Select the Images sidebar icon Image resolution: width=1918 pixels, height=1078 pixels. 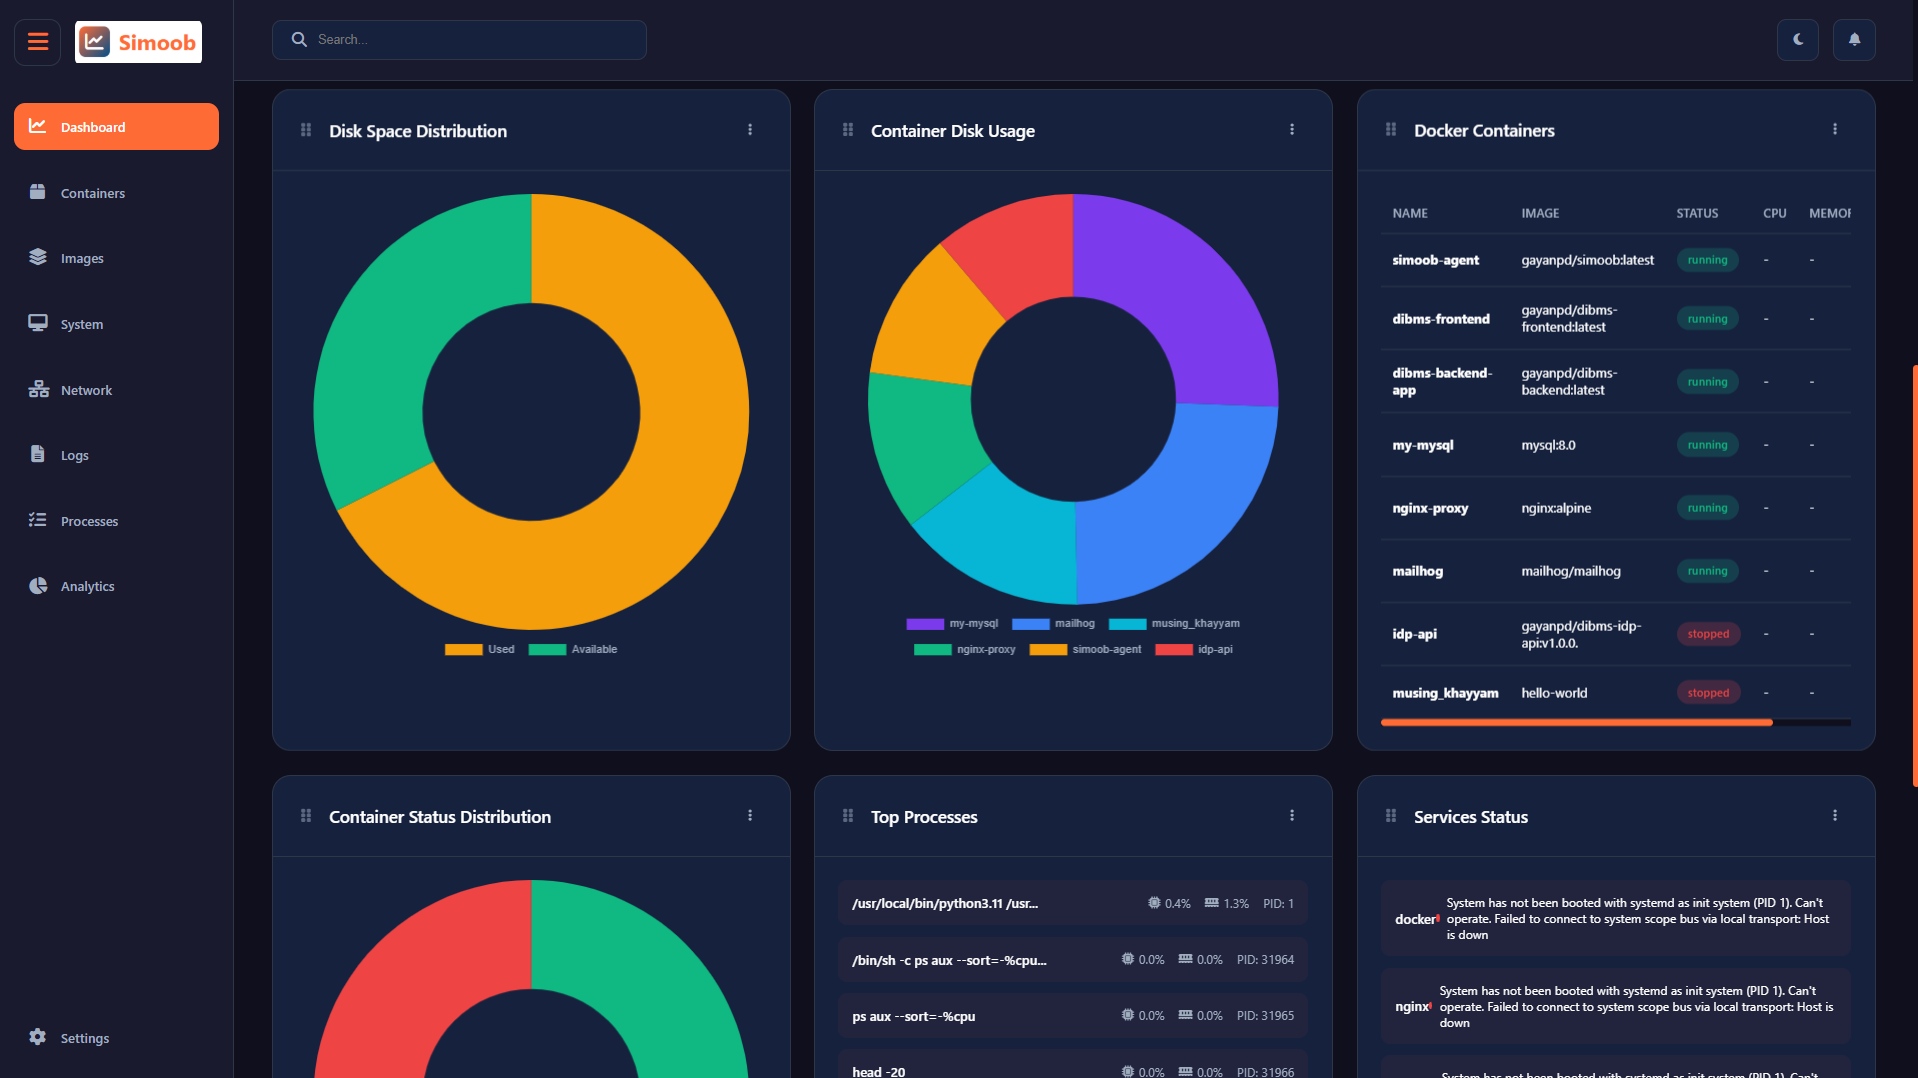coord(82,258)
